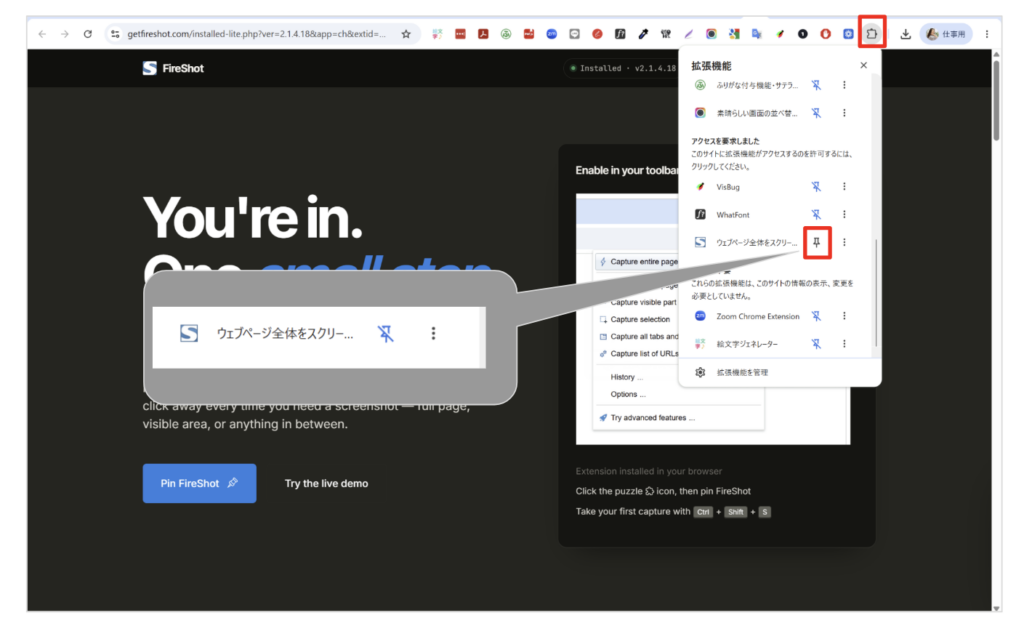The width and height of the screenshot is (1024, 642).
Task: Click the page's vertical scrollbar thumb
Action: click(996, 99)
